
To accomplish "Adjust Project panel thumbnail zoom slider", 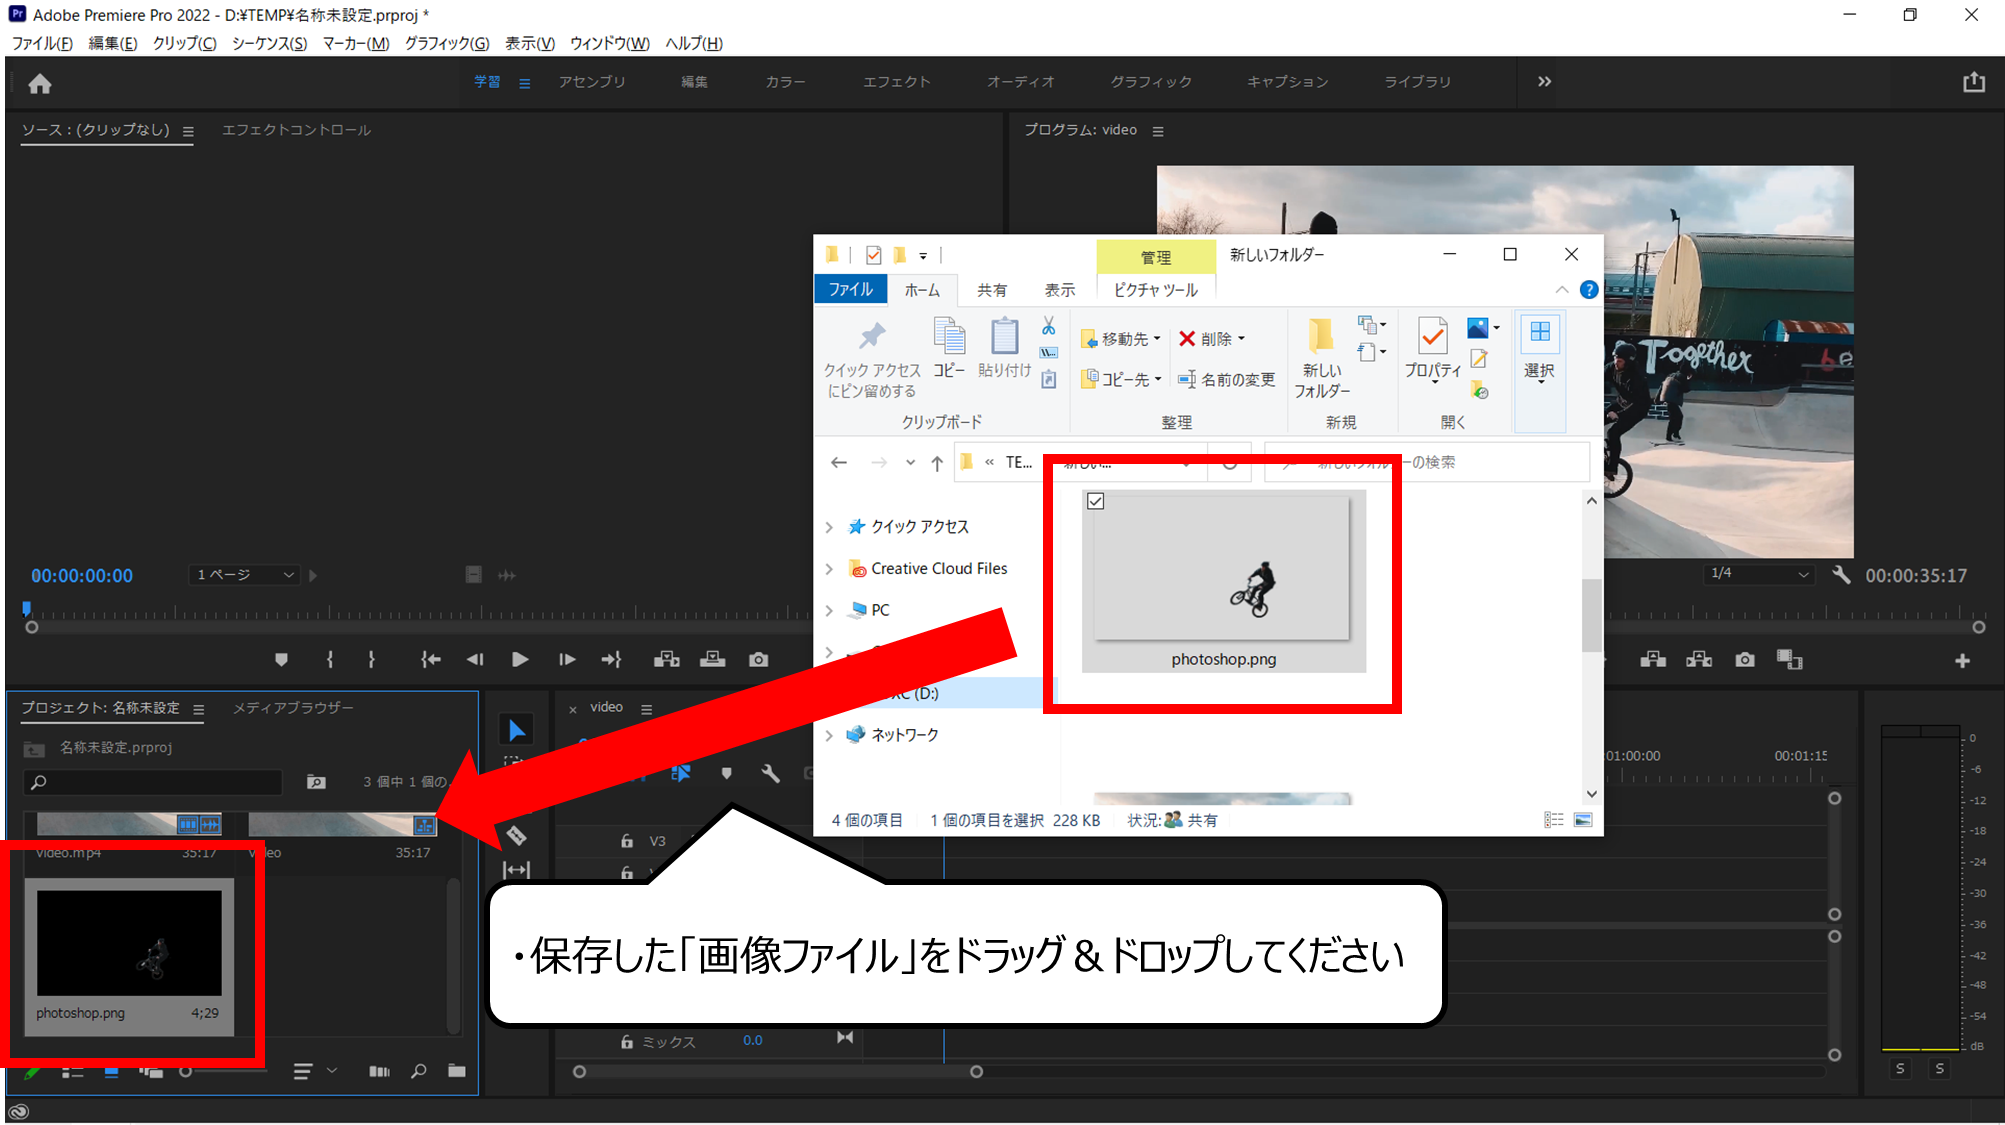I will (x=225, y=1072).
